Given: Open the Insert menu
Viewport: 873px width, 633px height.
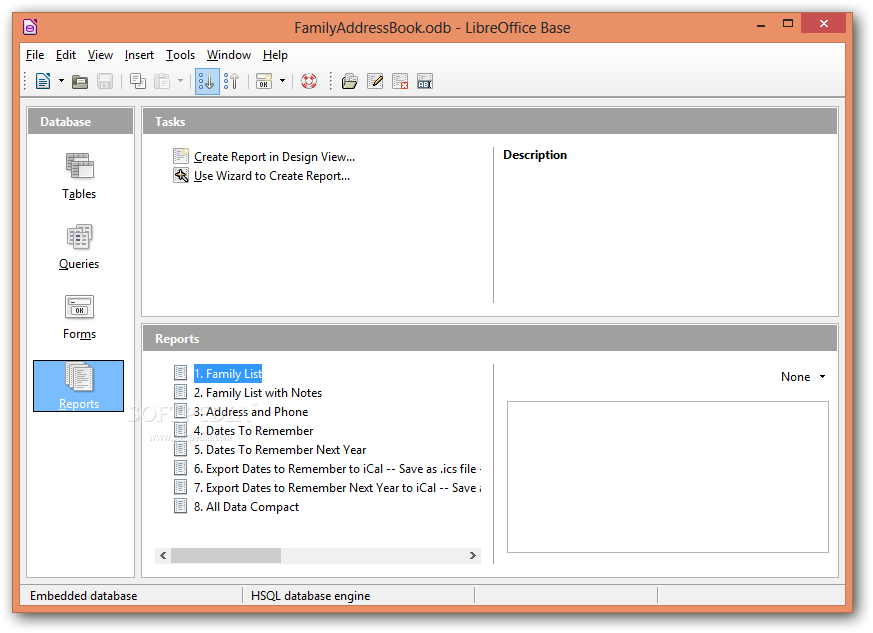Looking at the screenshot, I should 139,55.
